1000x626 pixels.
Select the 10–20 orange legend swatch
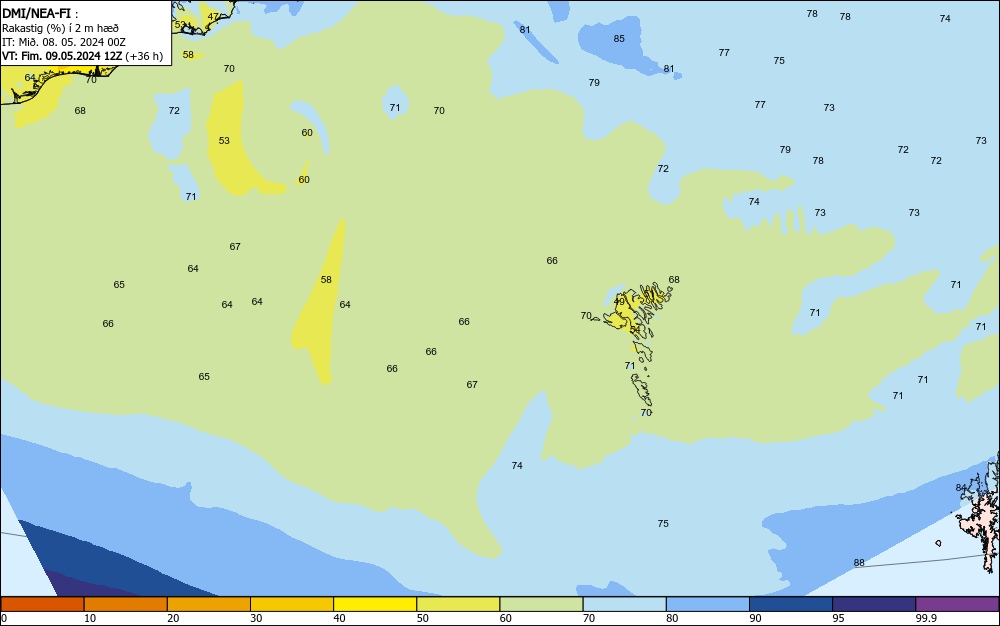126,604
